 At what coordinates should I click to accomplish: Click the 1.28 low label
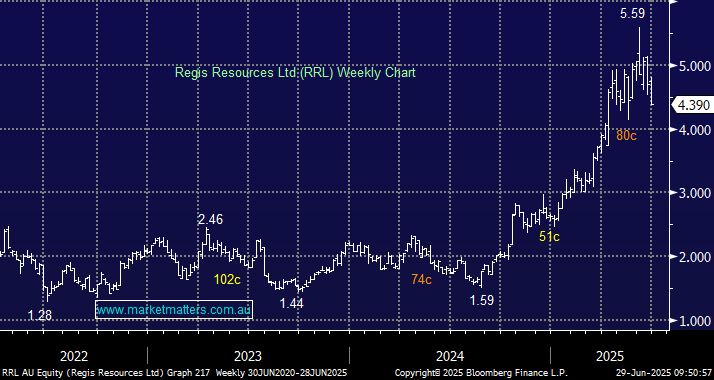tap(40, 315)
